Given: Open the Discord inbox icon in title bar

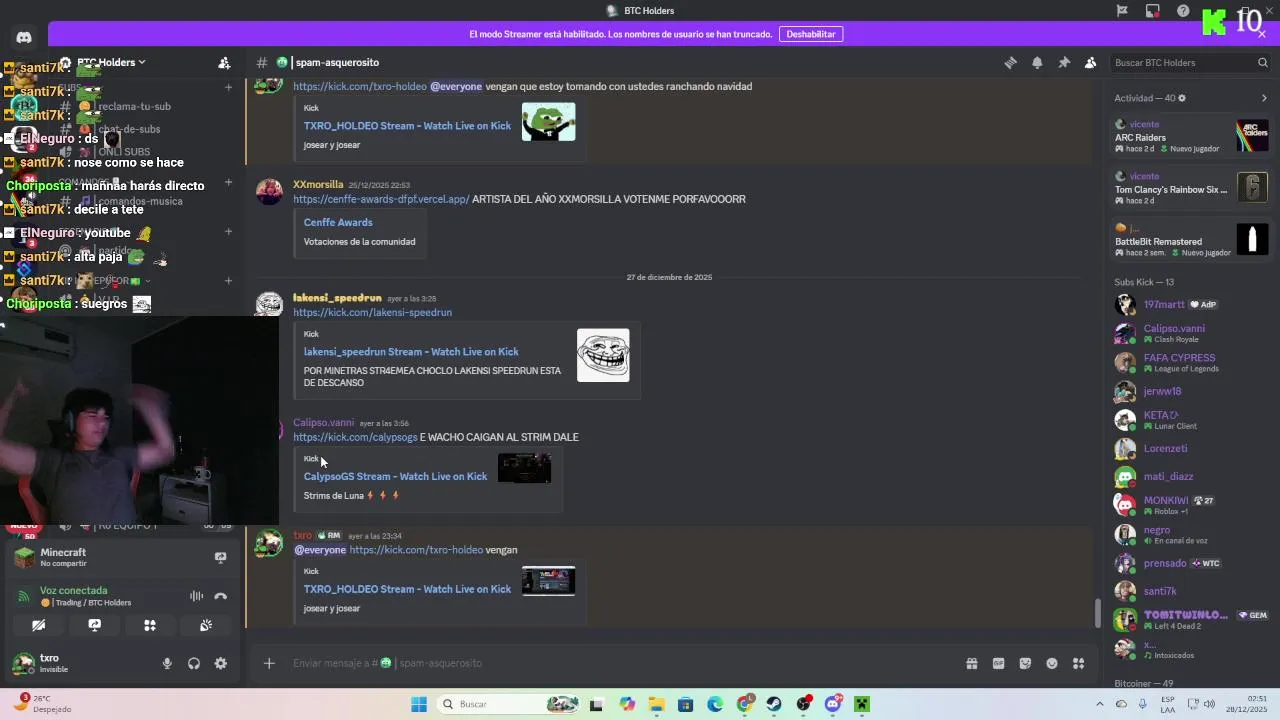Looking at the screenshot, I should tap(1153, 11).
